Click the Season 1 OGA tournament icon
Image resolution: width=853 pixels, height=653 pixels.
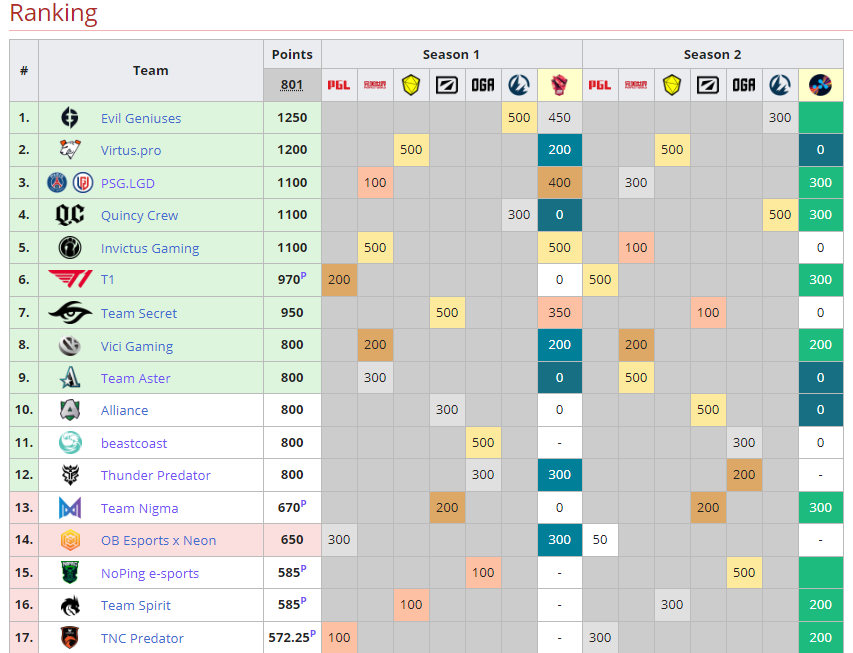[x=483, y=85]
